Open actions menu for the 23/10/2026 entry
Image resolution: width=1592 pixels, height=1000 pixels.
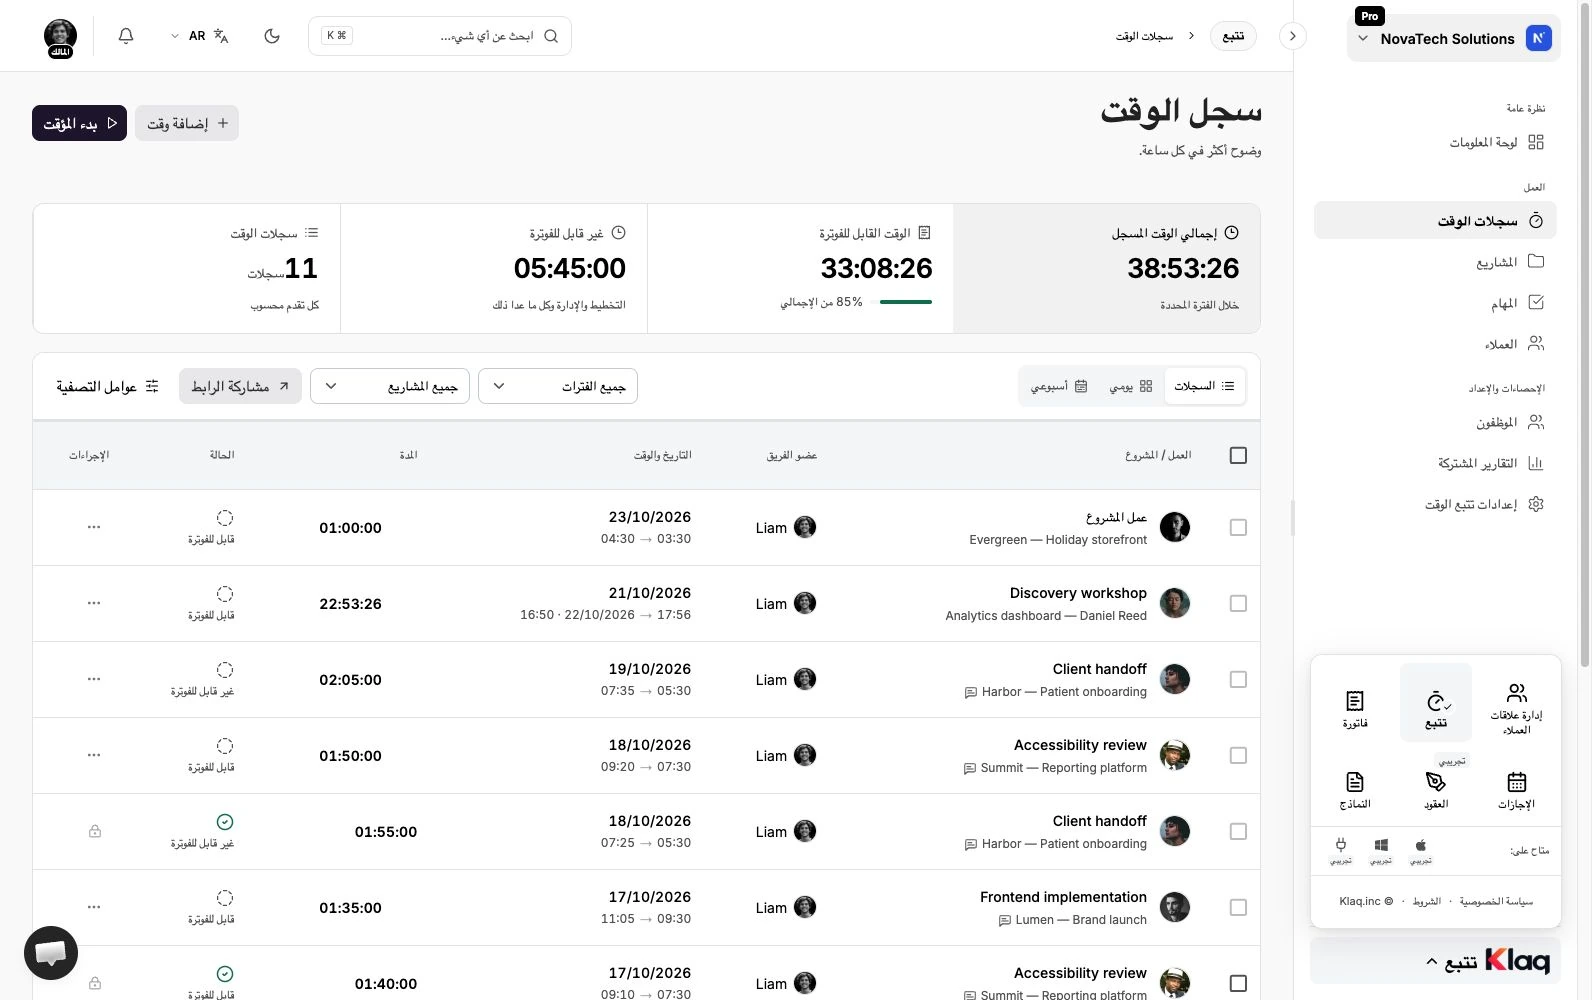click(x=94, y=527)
